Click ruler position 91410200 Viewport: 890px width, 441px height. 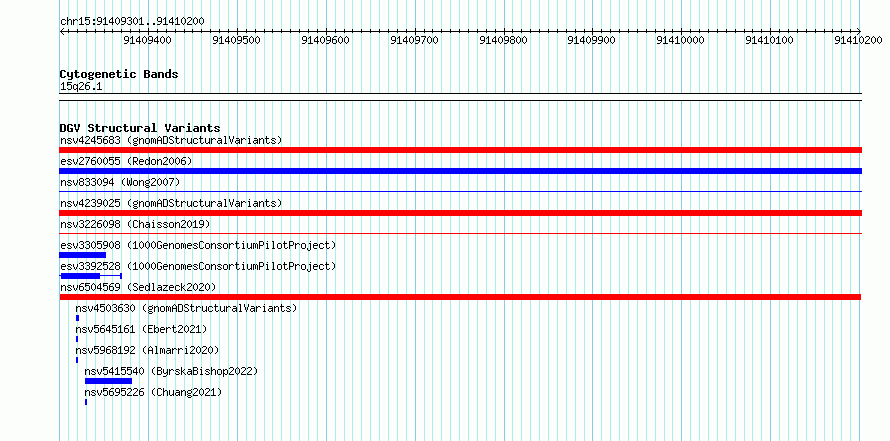[x=858, y=40]
